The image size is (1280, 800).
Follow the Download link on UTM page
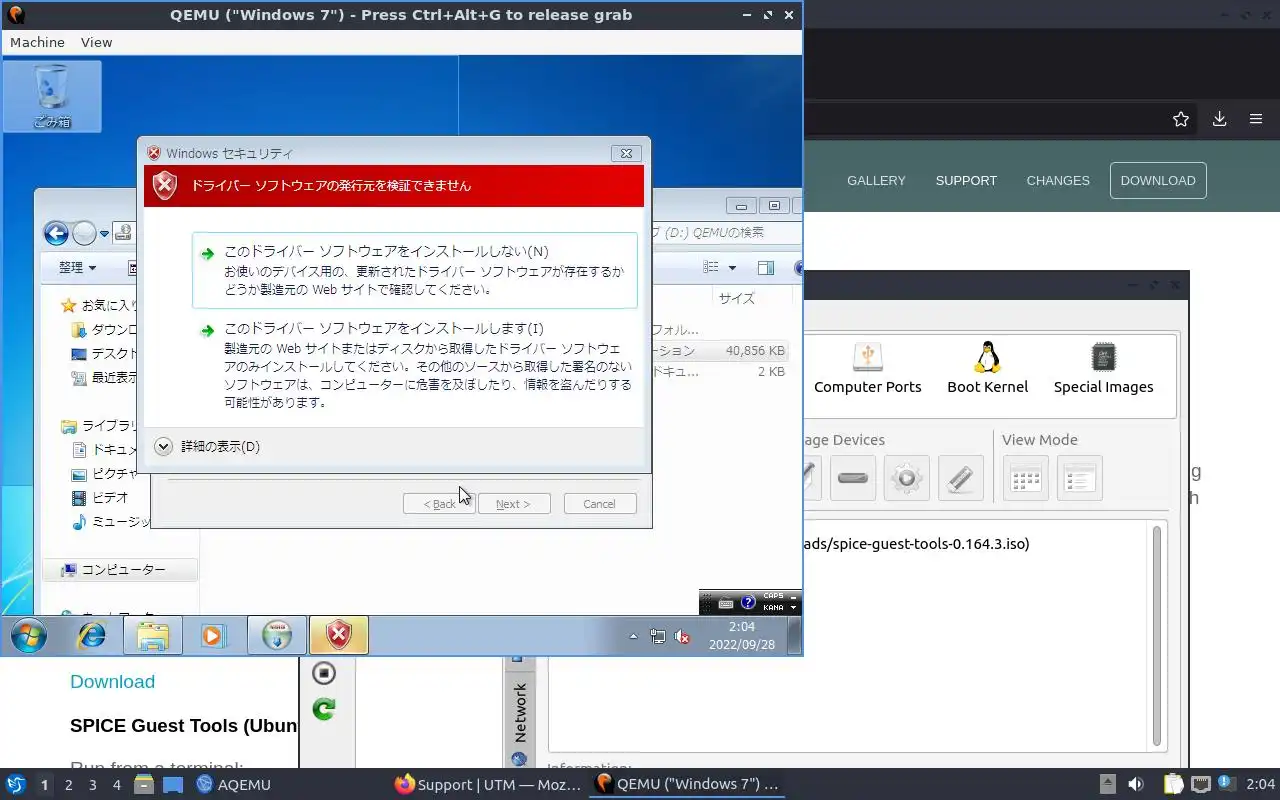click(x=112, y=682)
